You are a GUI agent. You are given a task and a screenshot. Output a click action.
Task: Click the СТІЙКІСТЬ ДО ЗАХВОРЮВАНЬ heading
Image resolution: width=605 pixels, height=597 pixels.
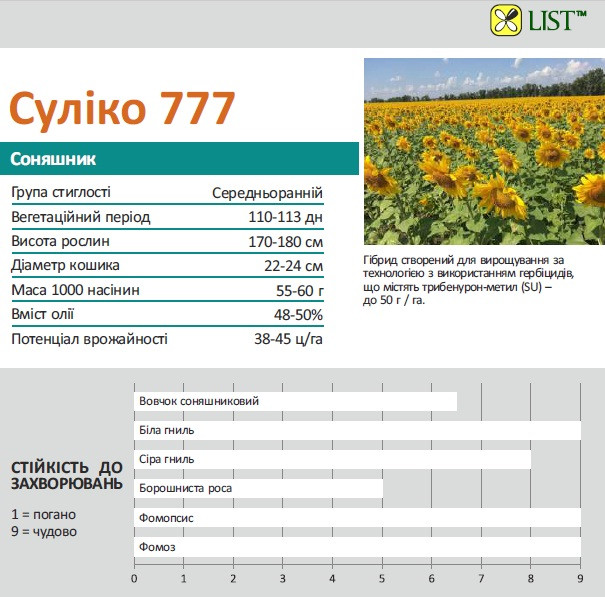point(66,476)
